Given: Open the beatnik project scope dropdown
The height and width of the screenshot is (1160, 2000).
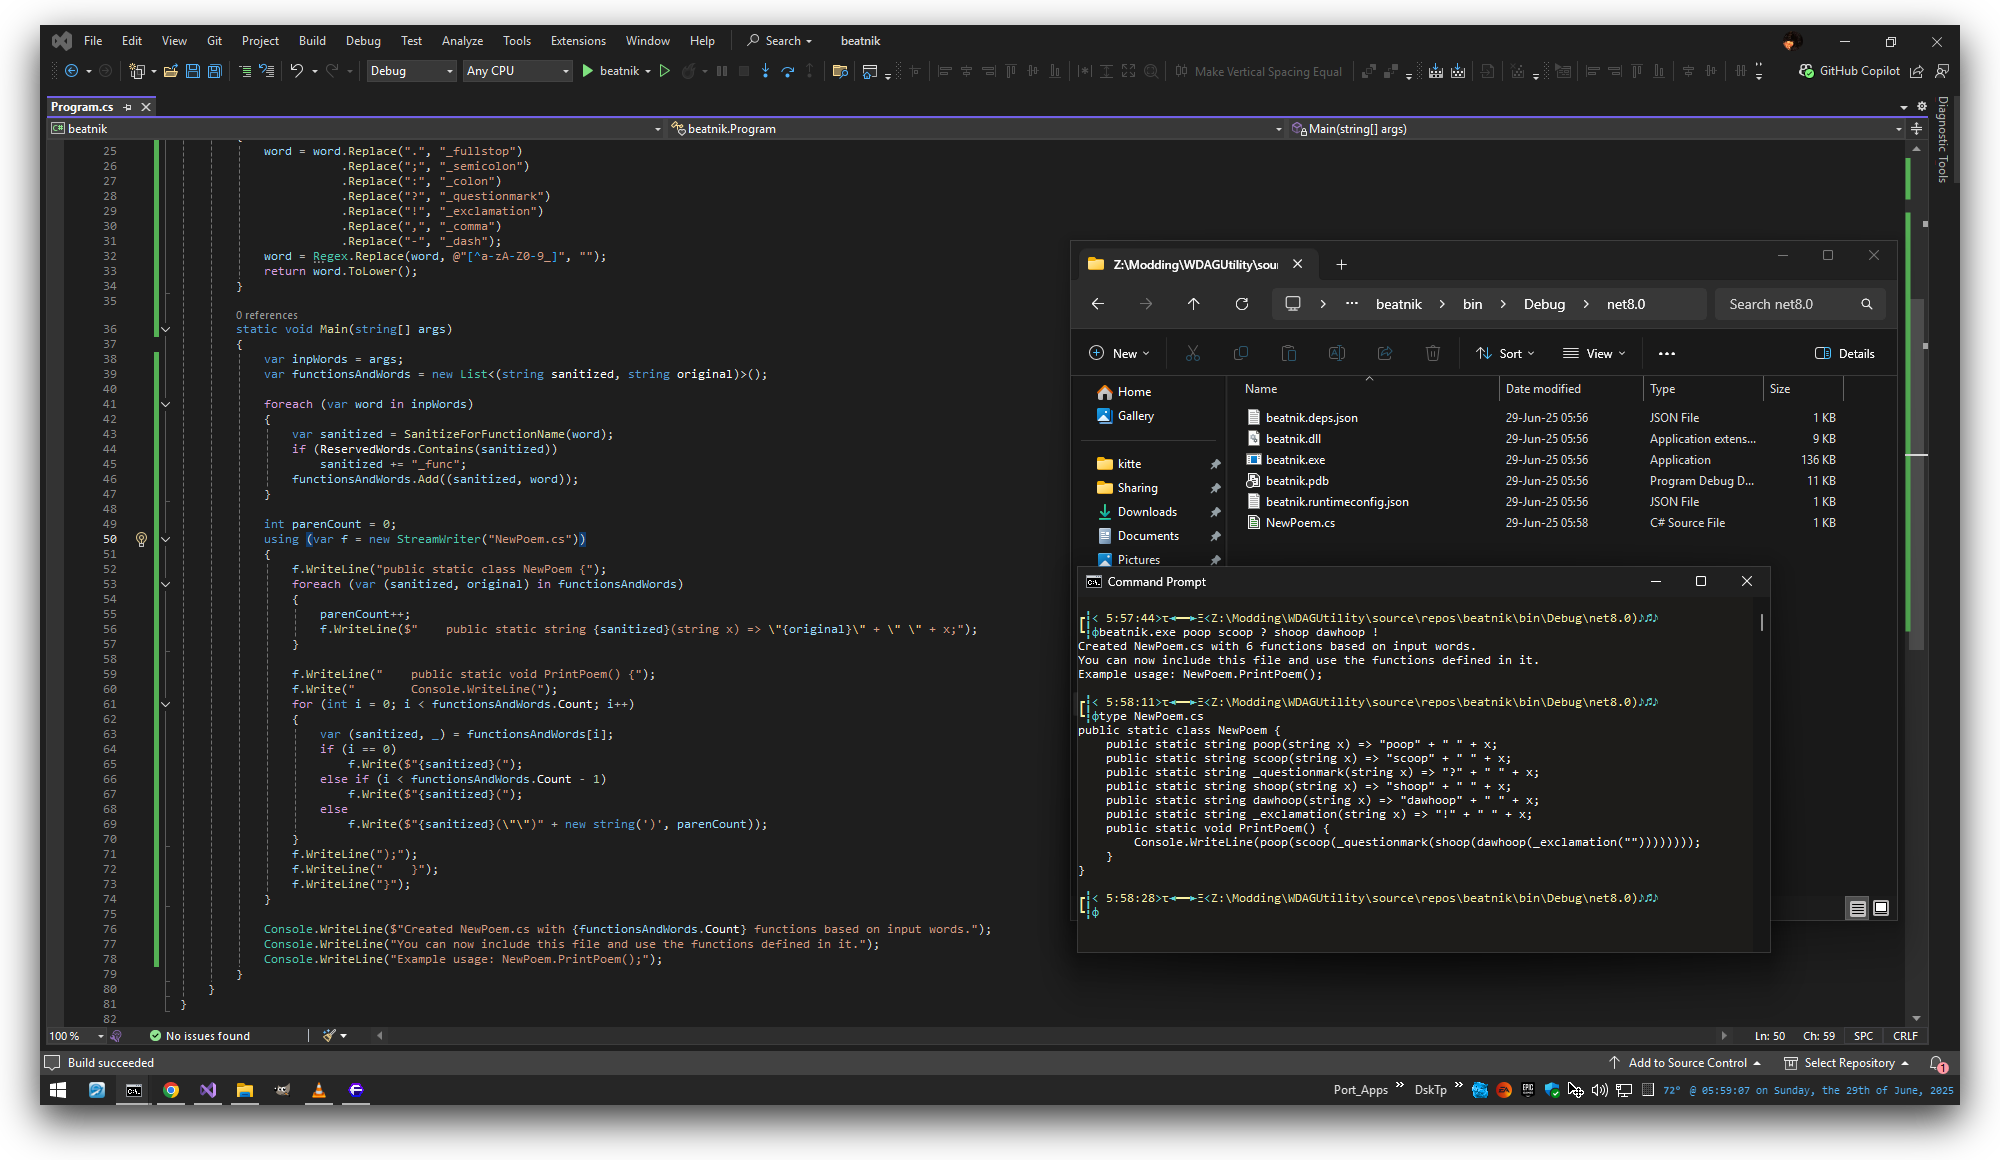Looking at the screenshot, I should pyautogui.click(x=356, y=129).
